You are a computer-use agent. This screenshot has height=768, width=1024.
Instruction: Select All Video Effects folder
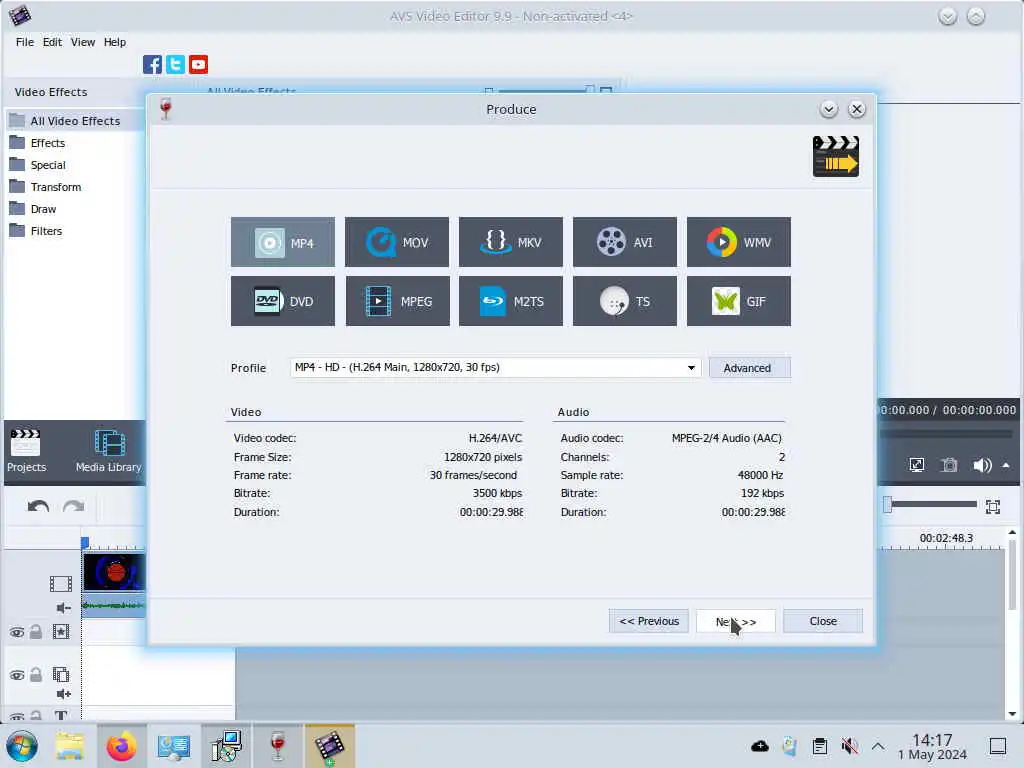[x=75, y=121]
